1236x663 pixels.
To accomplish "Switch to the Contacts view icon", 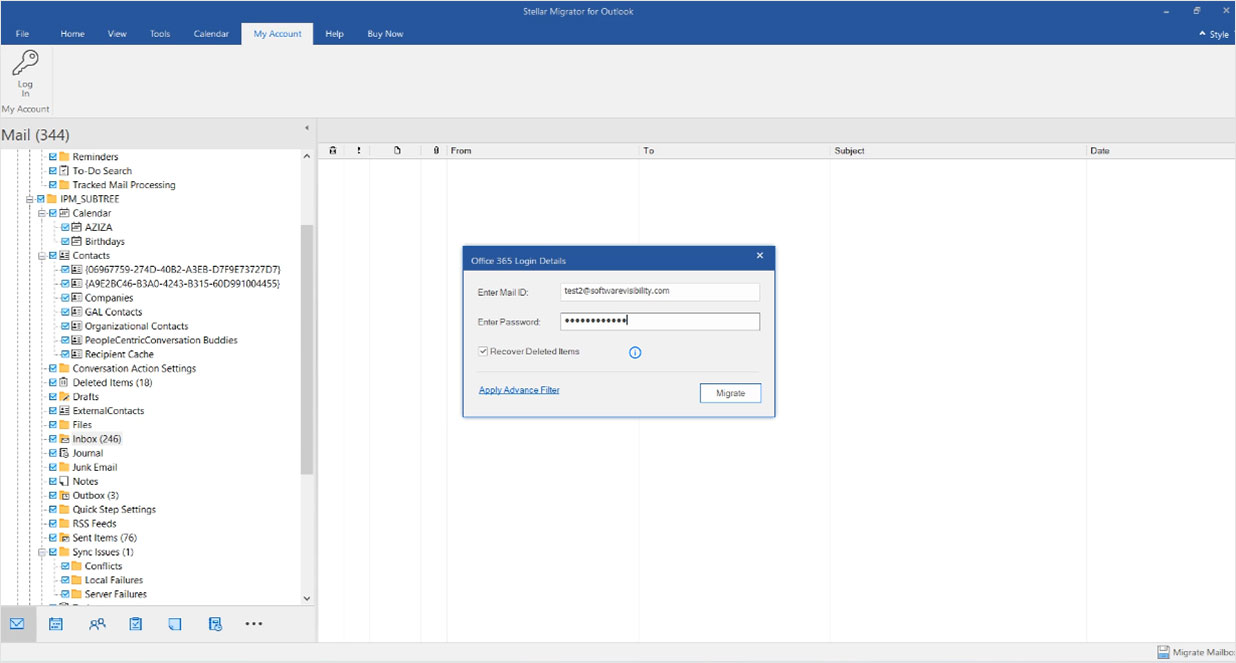I will 96,624.
